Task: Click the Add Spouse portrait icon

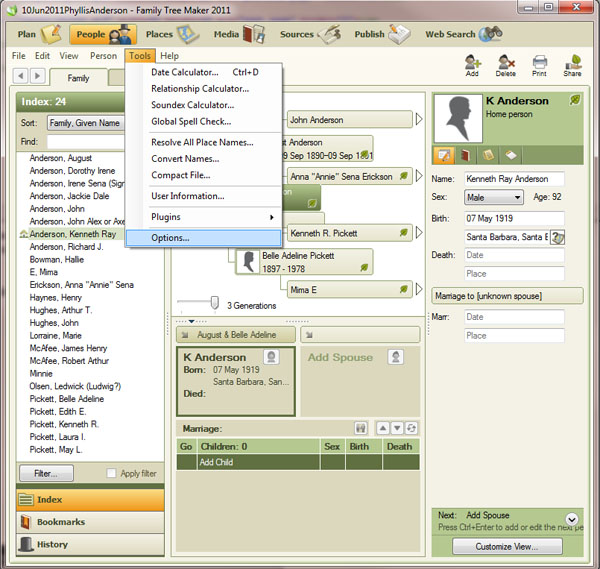Action: 396,357
